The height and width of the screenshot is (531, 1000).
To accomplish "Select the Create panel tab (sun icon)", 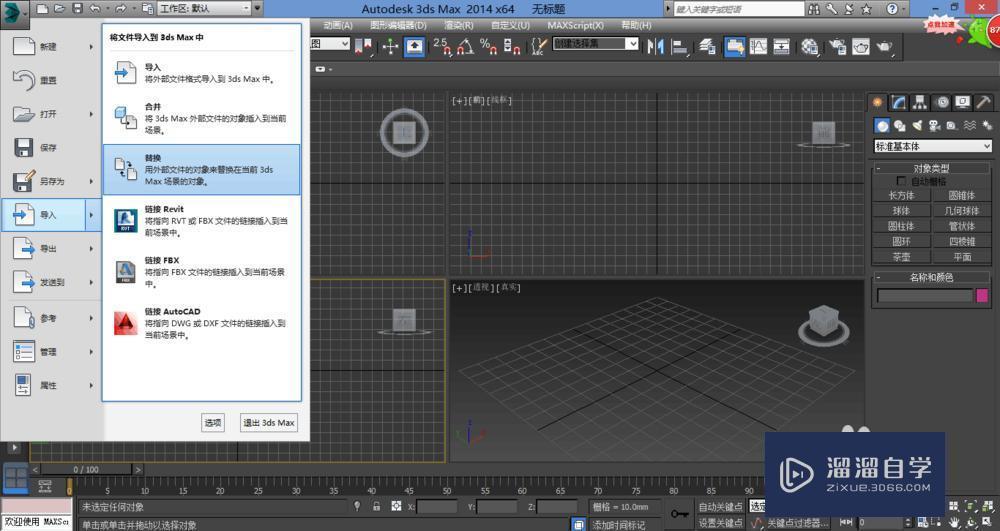I will pos(878,102).
